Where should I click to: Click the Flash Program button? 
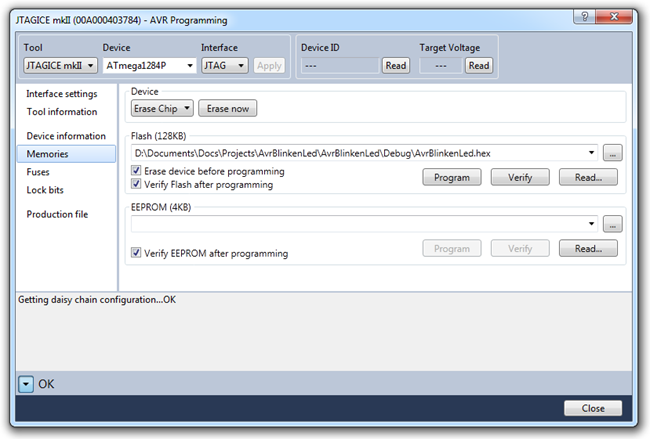(452, 177)
